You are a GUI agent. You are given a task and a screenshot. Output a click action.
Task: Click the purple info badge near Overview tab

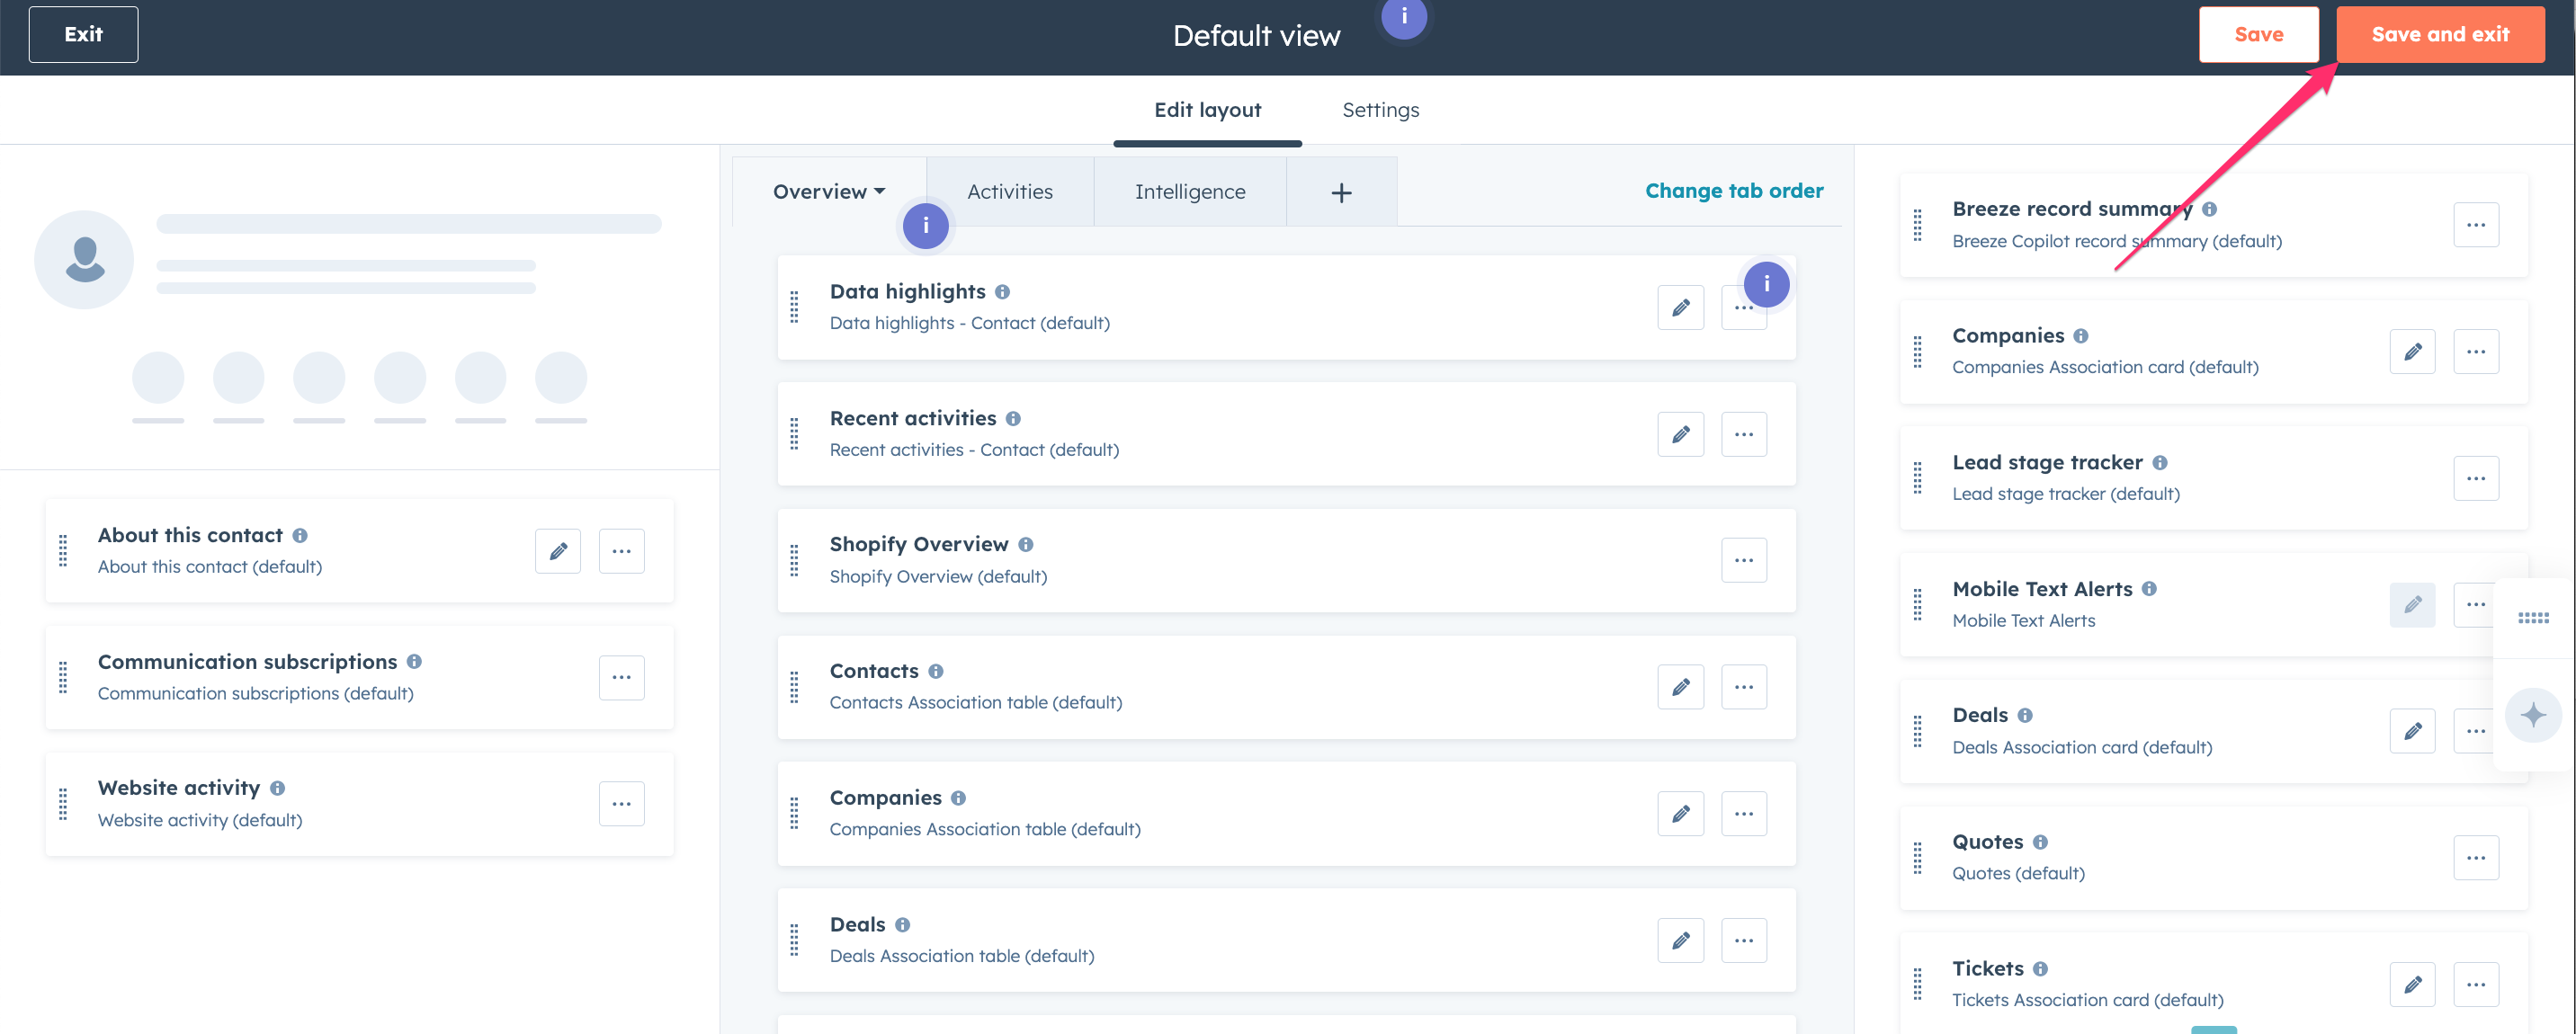pos(925,226)
